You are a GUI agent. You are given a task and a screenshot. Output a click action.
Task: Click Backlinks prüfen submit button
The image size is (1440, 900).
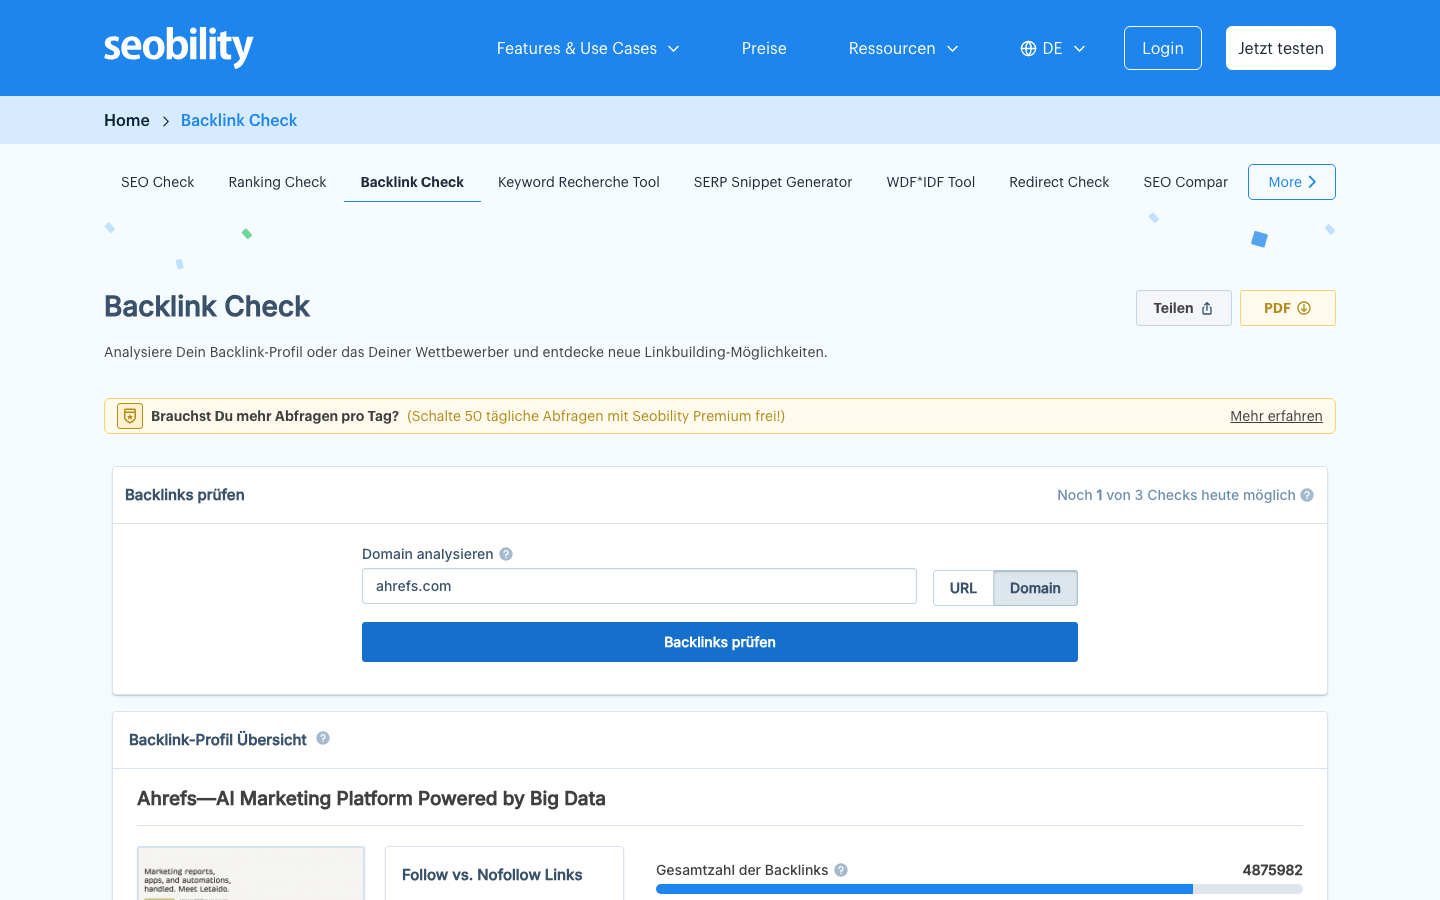pyautogui.click(x=720, y=642)
